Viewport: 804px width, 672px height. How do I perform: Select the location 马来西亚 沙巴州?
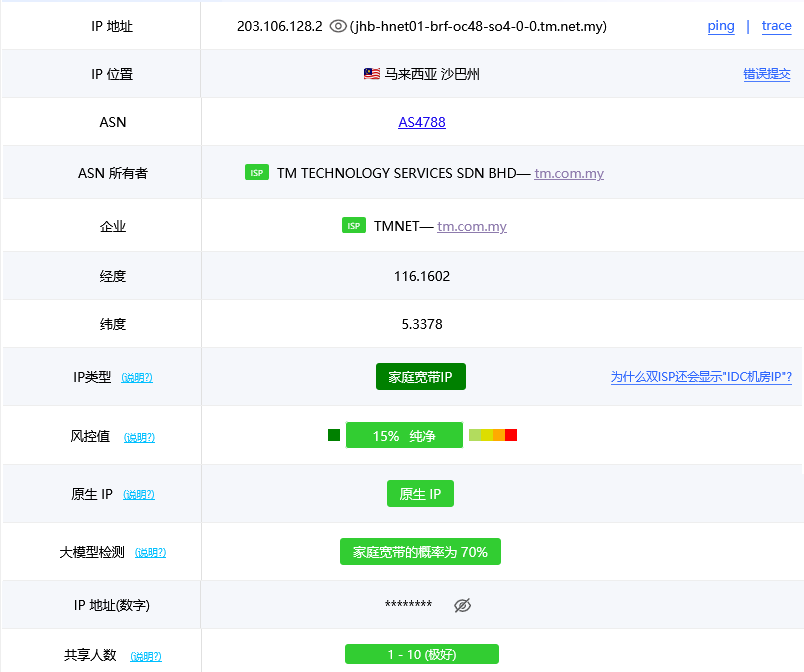click(x=432, y=74)
